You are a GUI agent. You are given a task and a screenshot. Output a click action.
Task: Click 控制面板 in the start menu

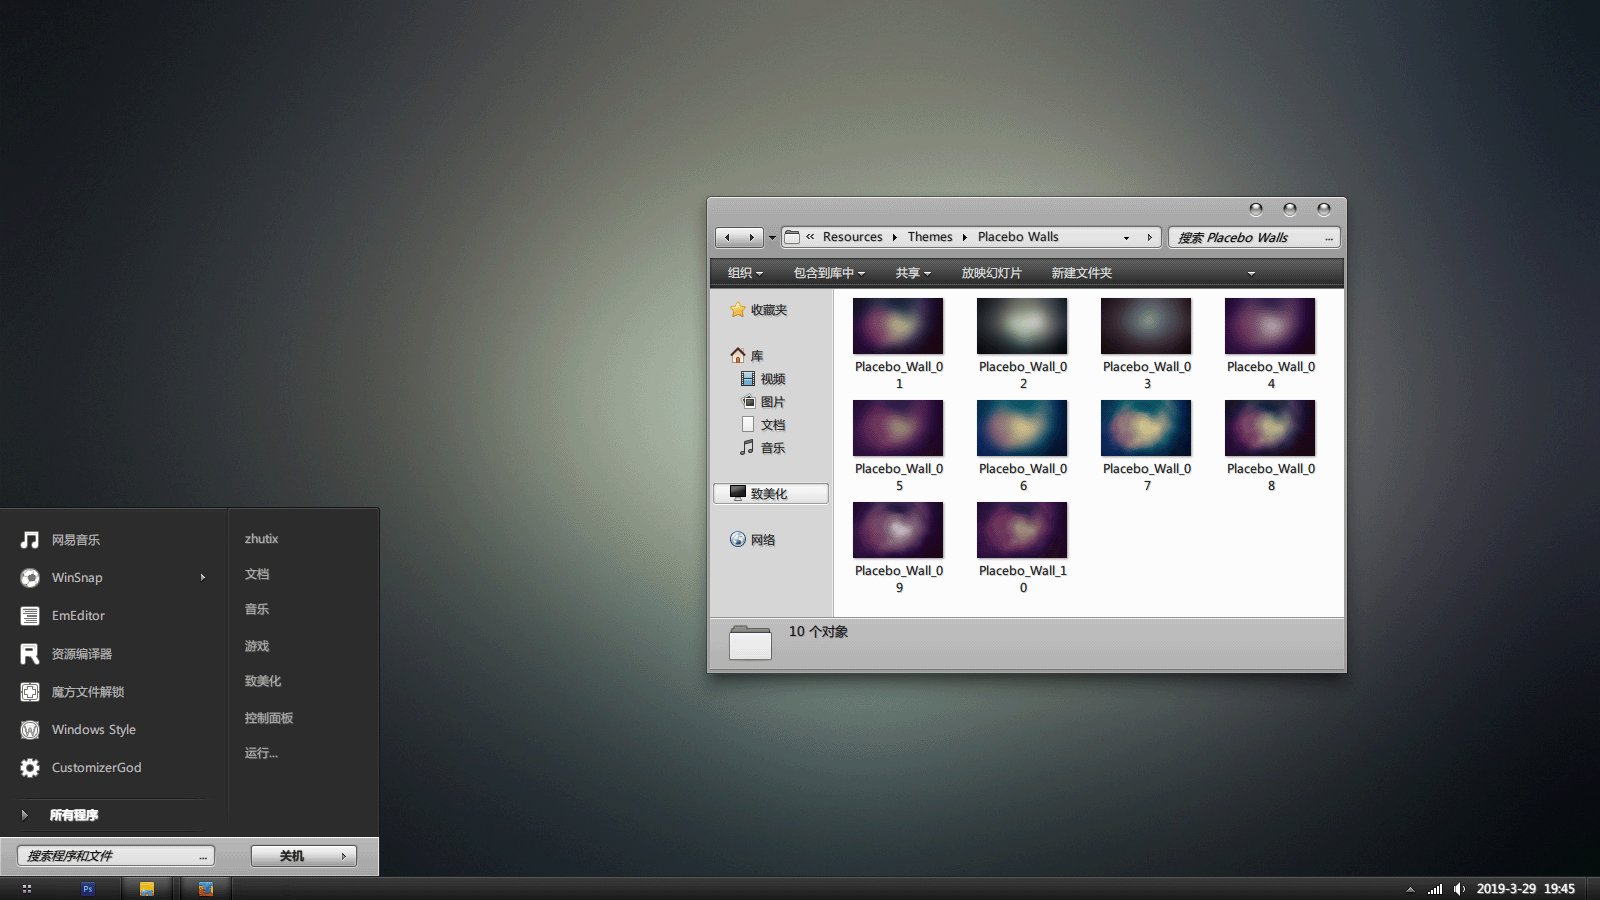pos(269,718)
